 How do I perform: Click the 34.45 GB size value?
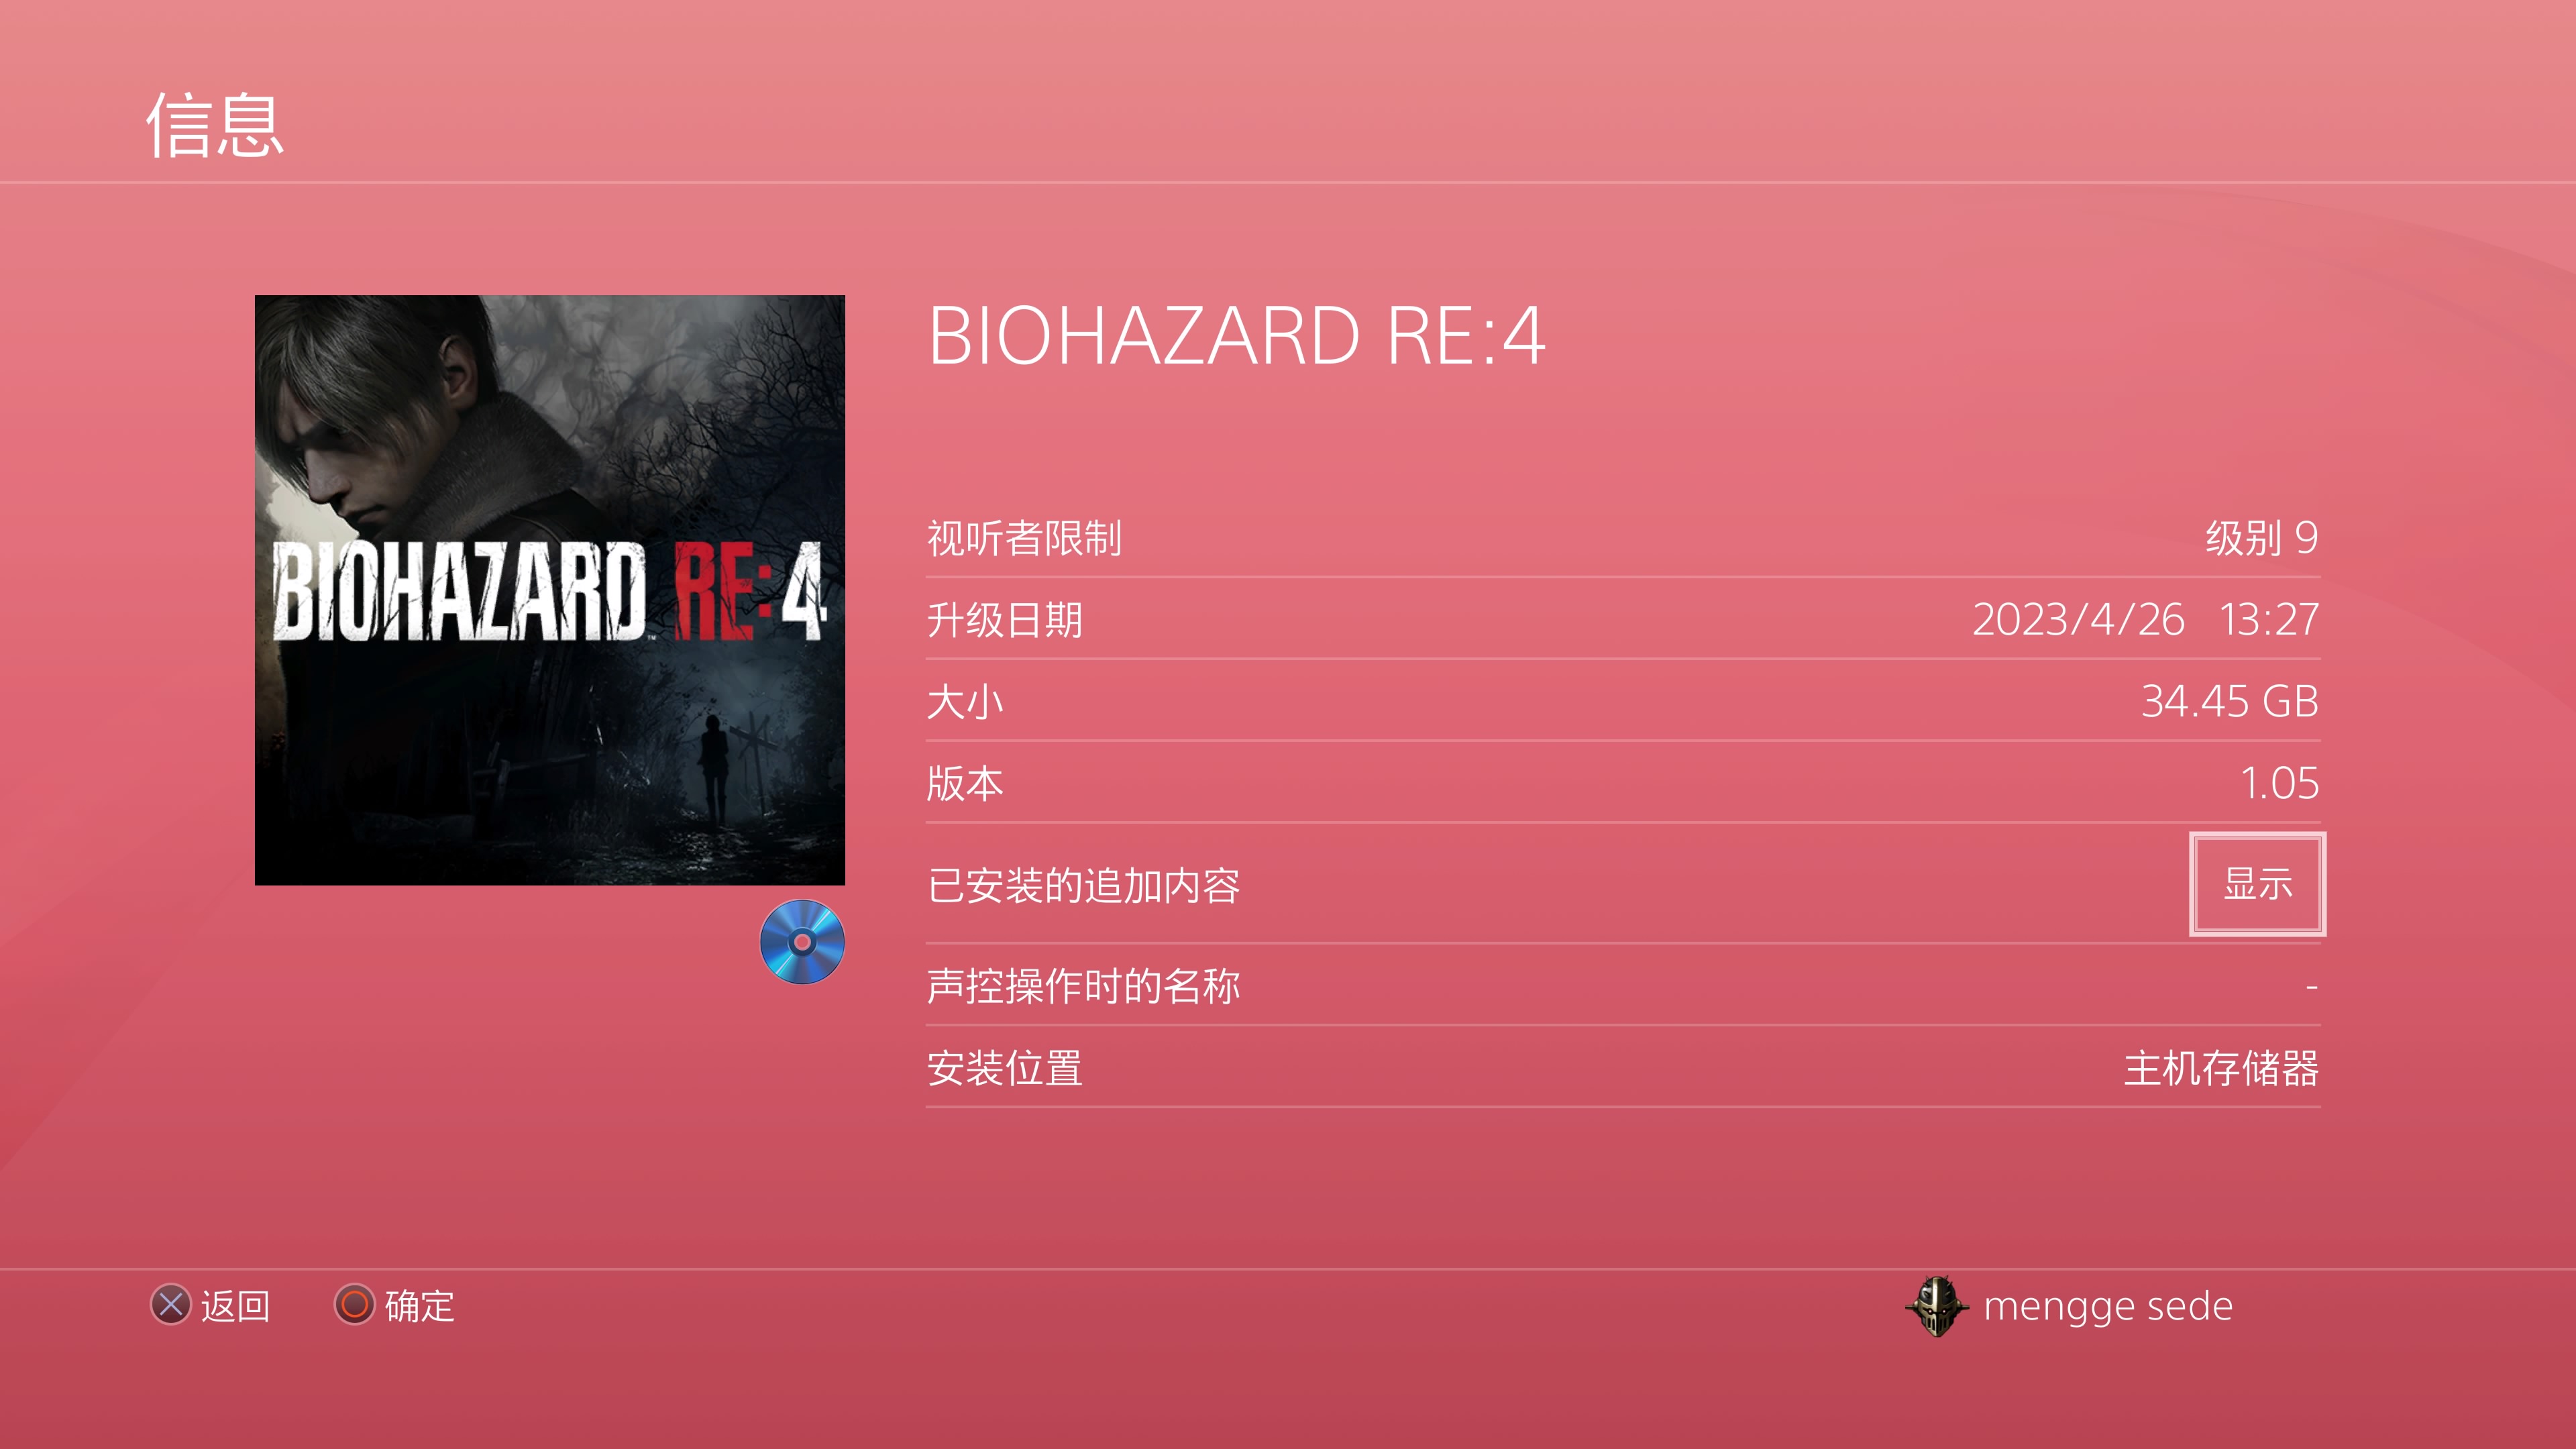(x=2230, y=701)
